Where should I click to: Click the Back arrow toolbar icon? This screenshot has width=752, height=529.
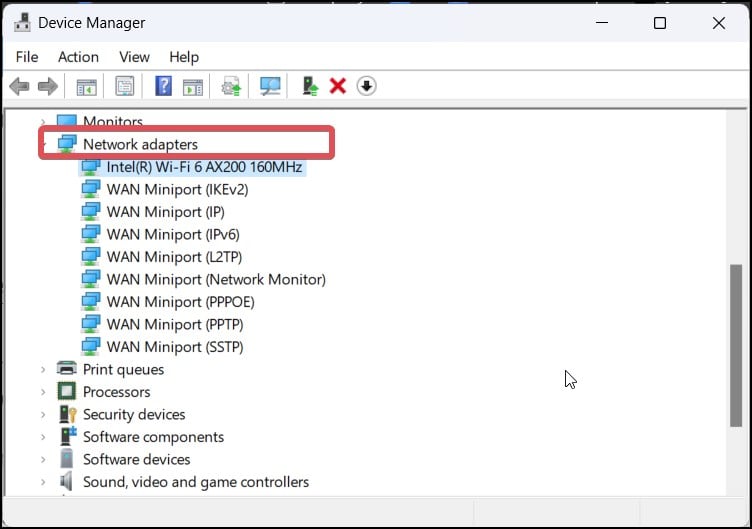(x=20, y=86)
